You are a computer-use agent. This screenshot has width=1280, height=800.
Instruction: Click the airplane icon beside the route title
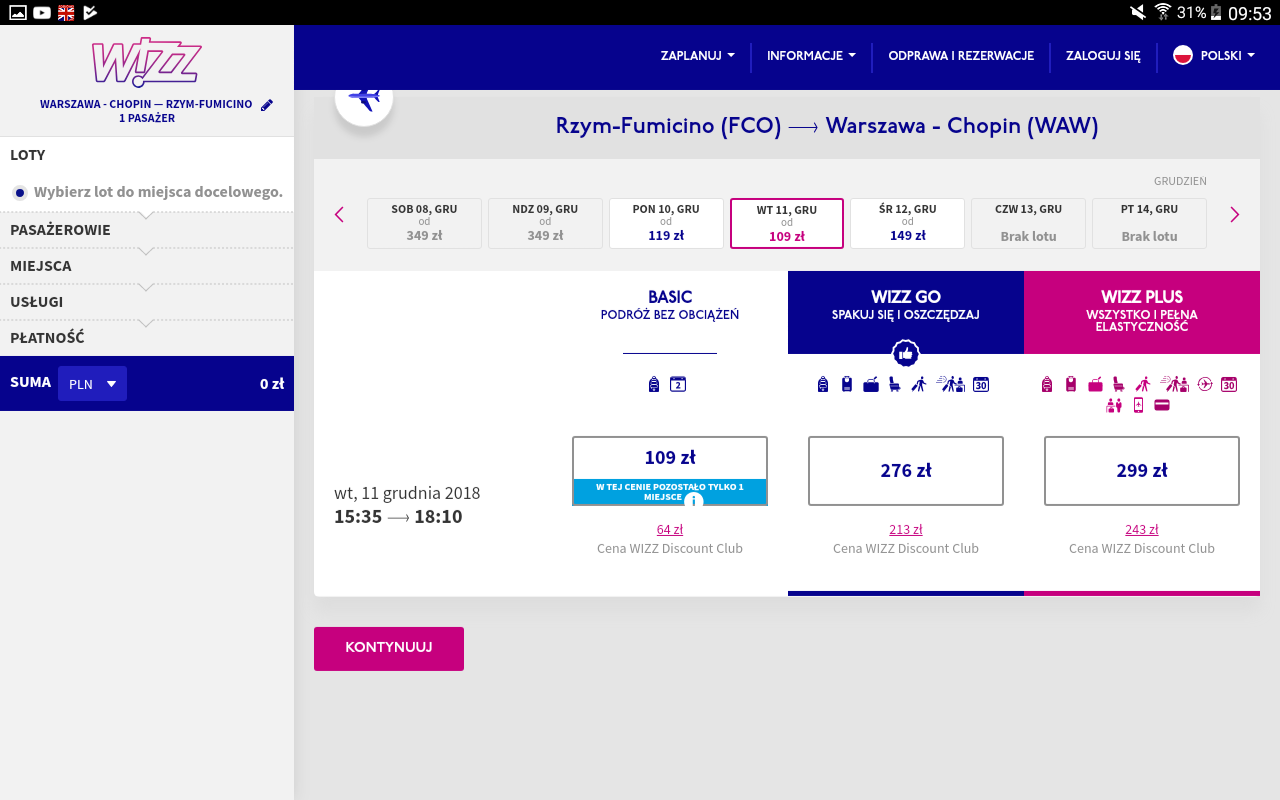tap(364, 99)
